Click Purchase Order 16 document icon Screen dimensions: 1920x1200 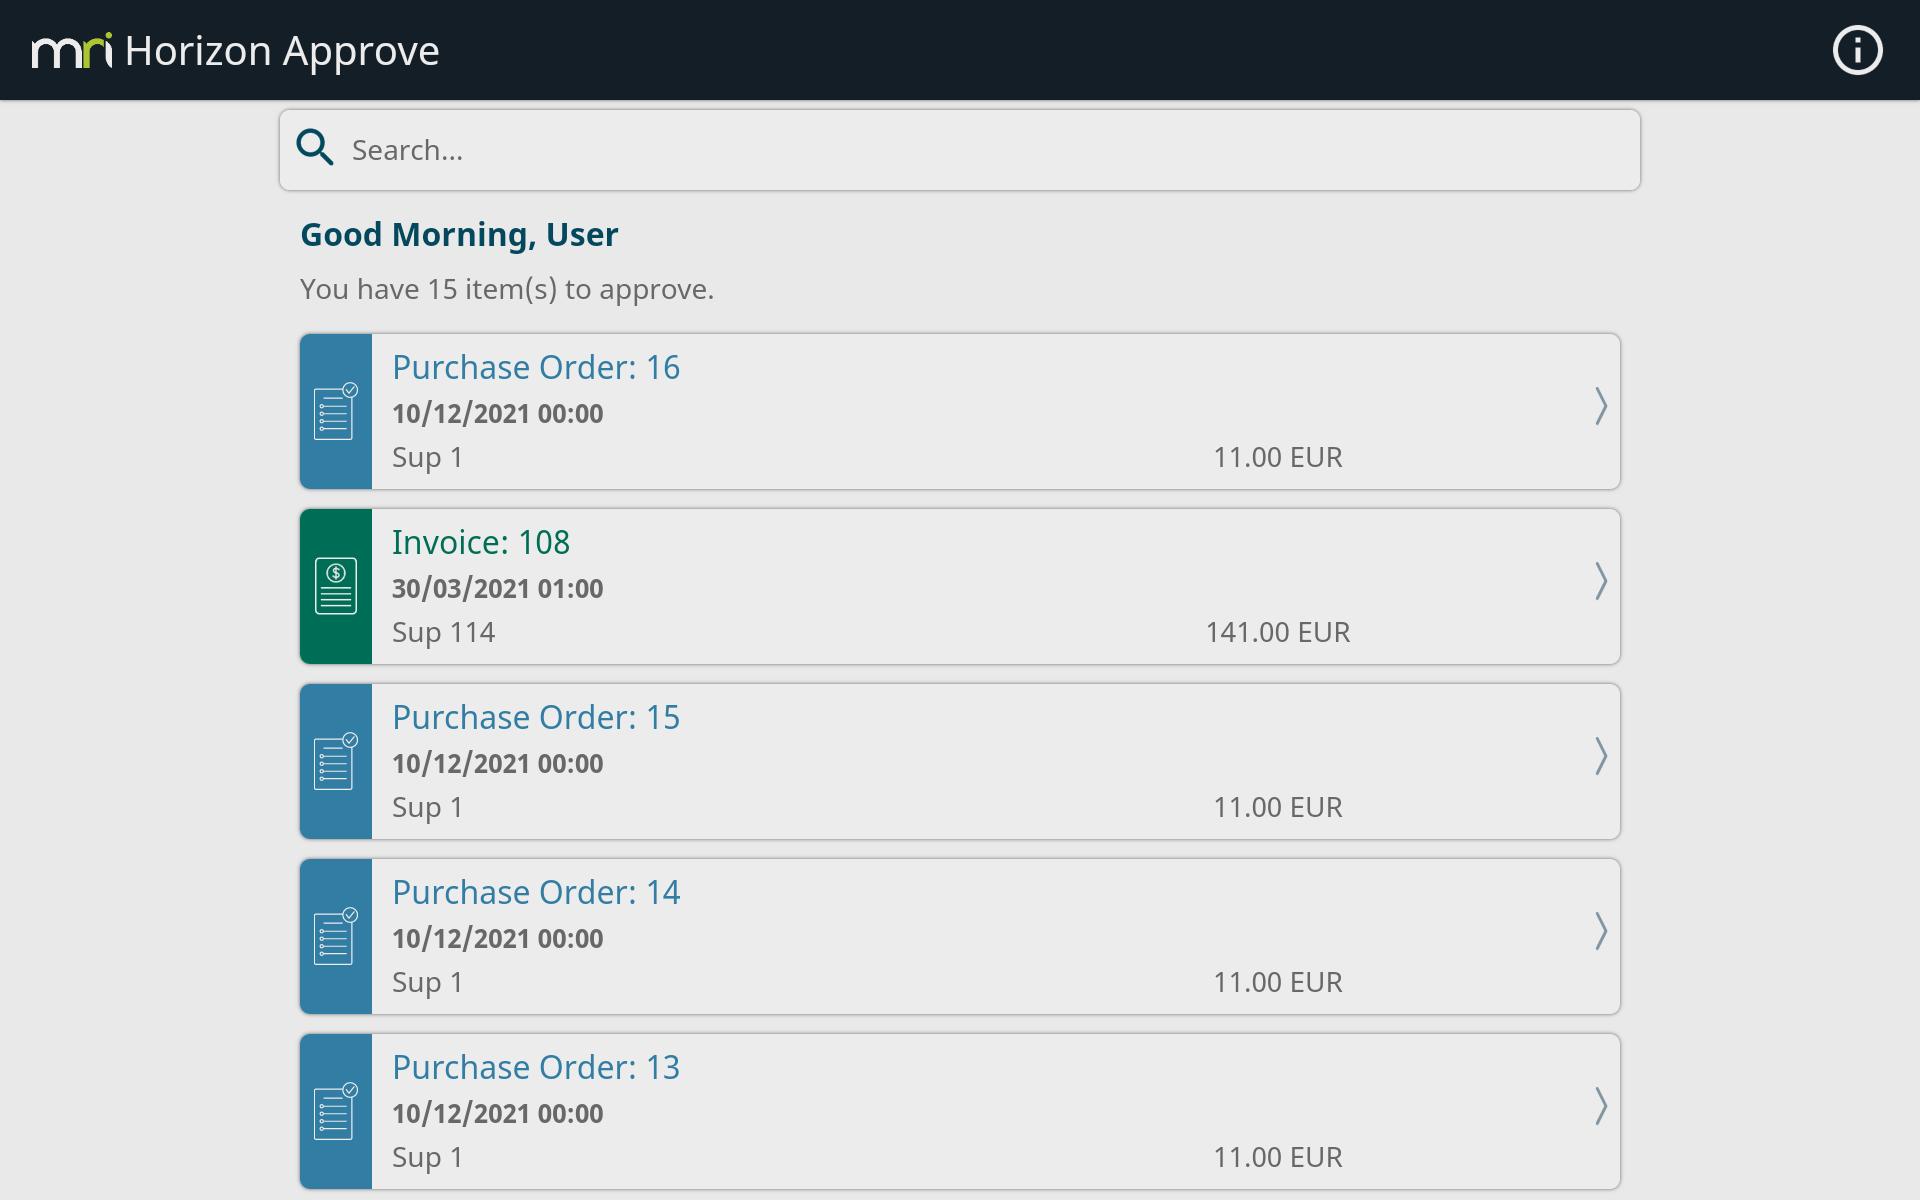click(x=336, y=411)
